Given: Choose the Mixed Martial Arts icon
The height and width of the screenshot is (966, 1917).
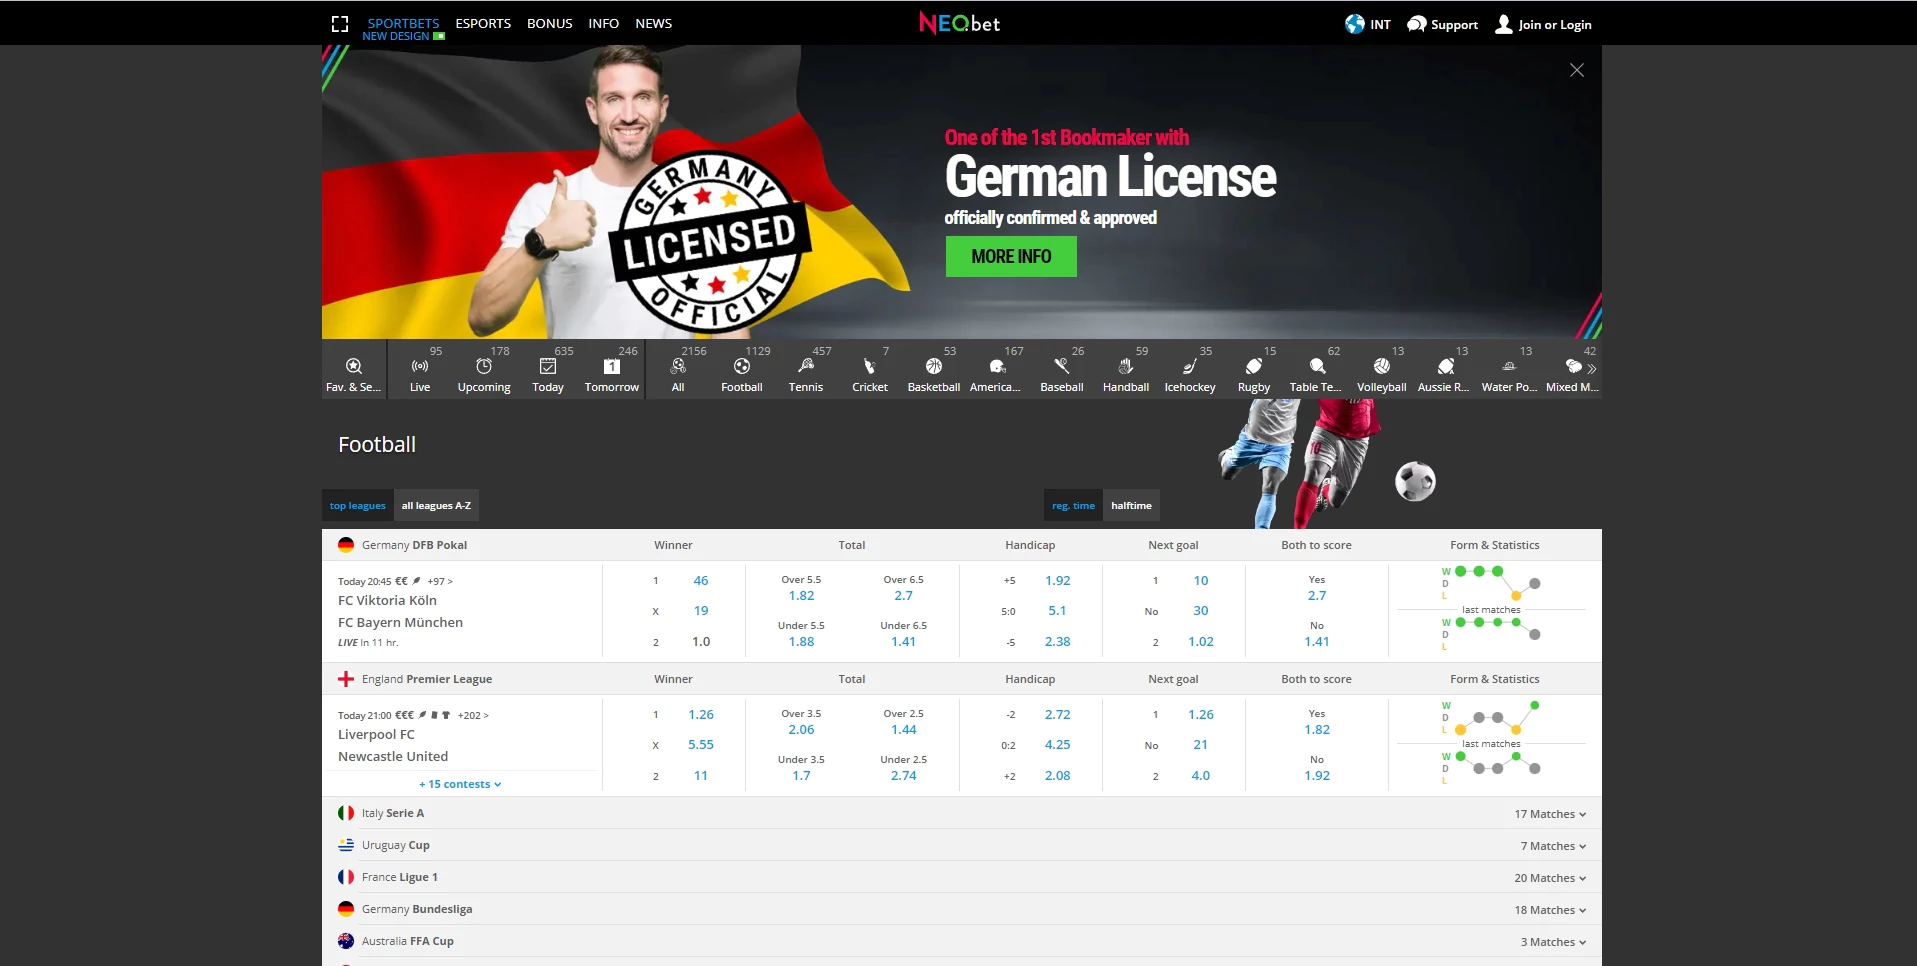Looking at the screenshot, I should 1573,366.
